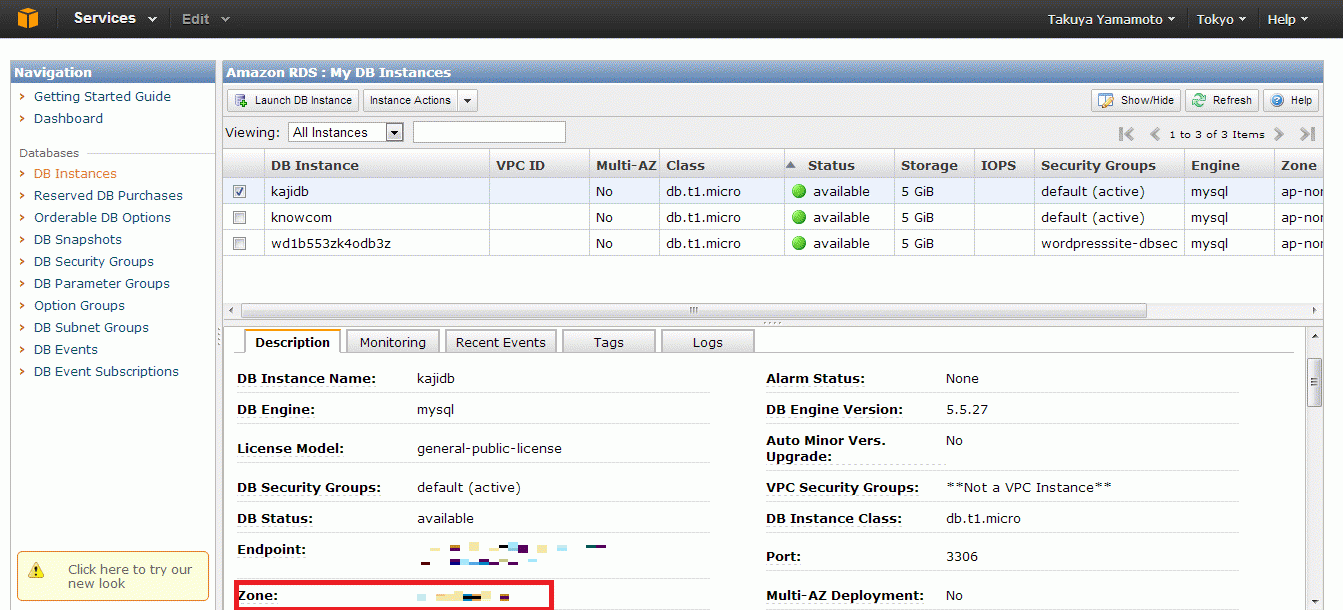Screen dimensions: 1343x610
Task: Click green status icon for wd1b553zk4odb3z
Action: pos(798,243)
